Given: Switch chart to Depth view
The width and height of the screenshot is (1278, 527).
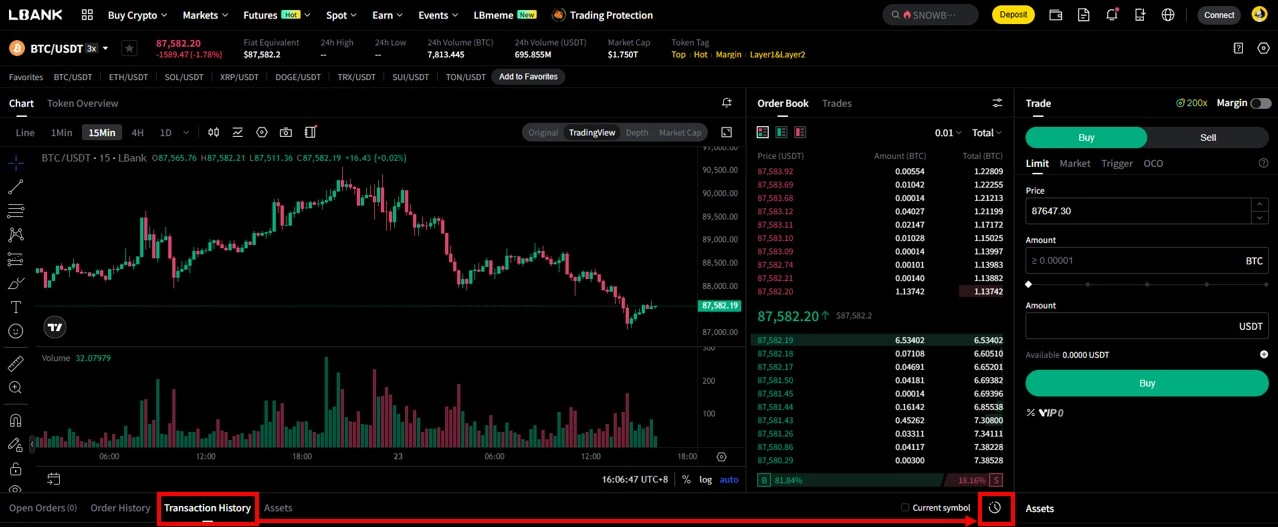Looking at the screenshot, I should point(637,132).
